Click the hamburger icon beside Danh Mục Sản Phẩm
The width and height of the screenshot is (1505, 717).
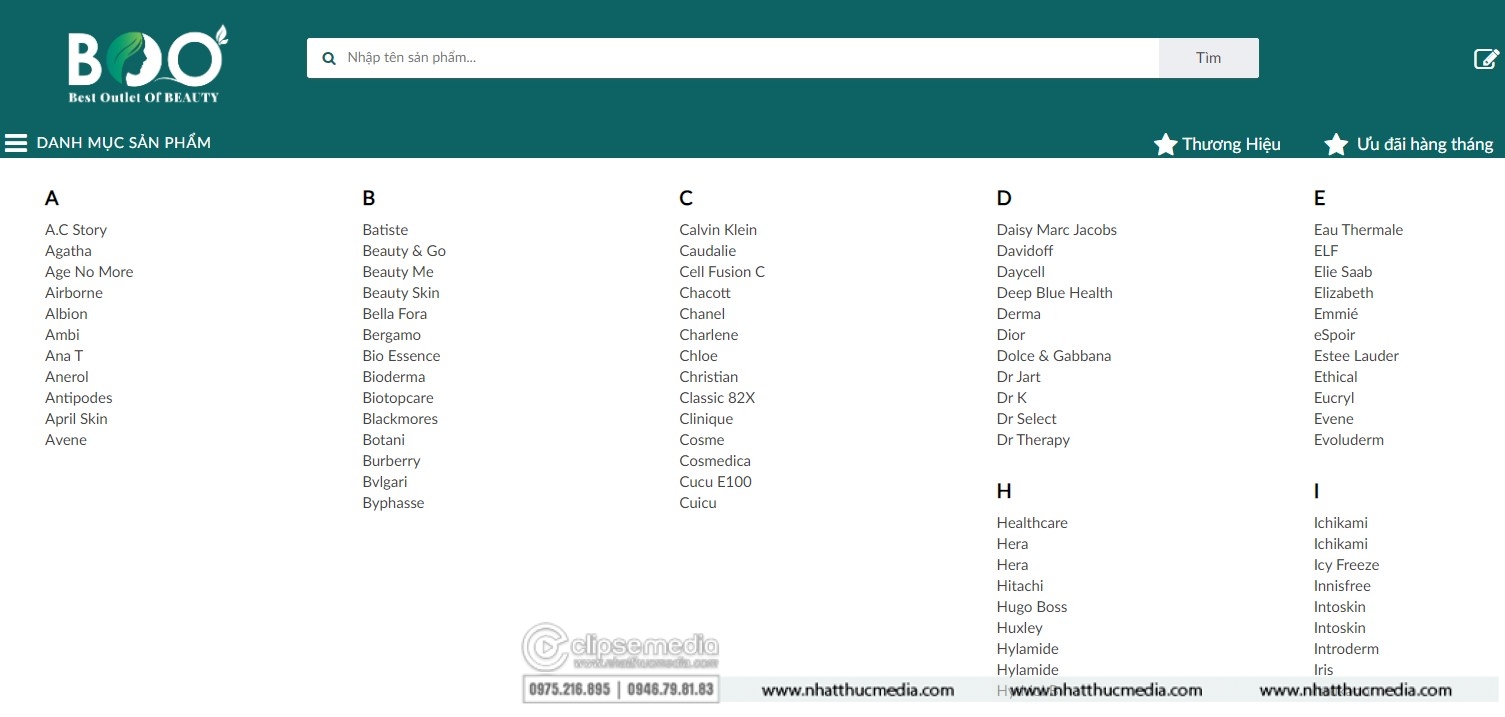(16, 143)
